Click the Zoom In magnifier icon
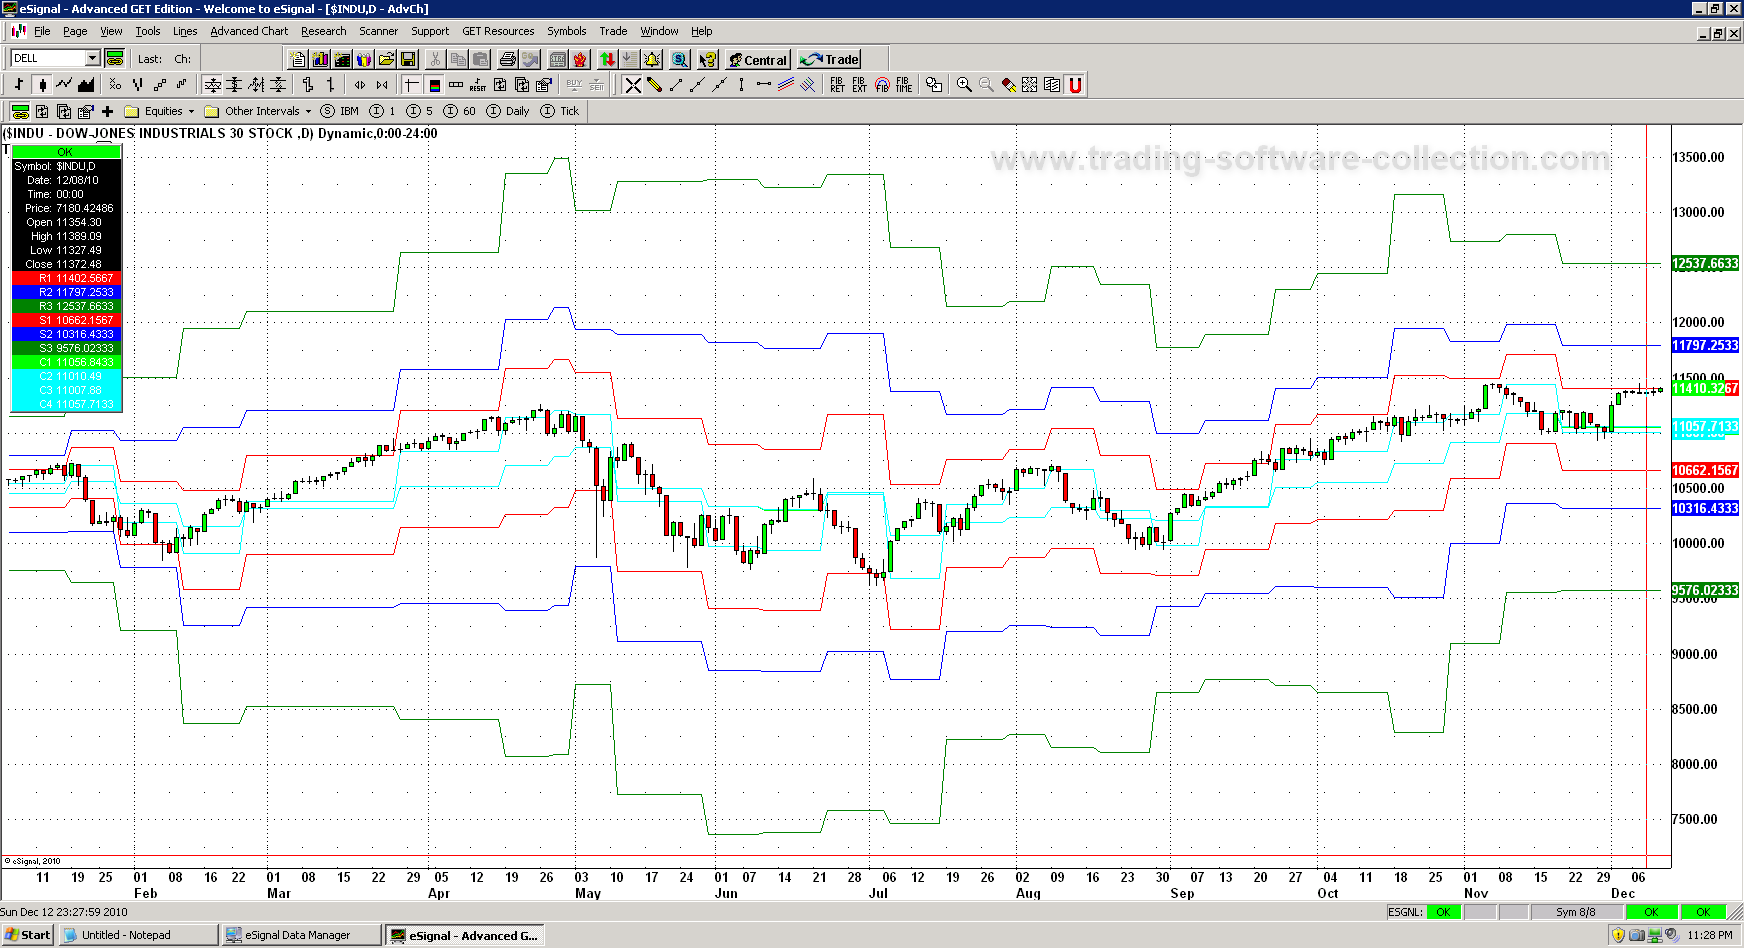The image size is (1744, 948). pos(964,85)
